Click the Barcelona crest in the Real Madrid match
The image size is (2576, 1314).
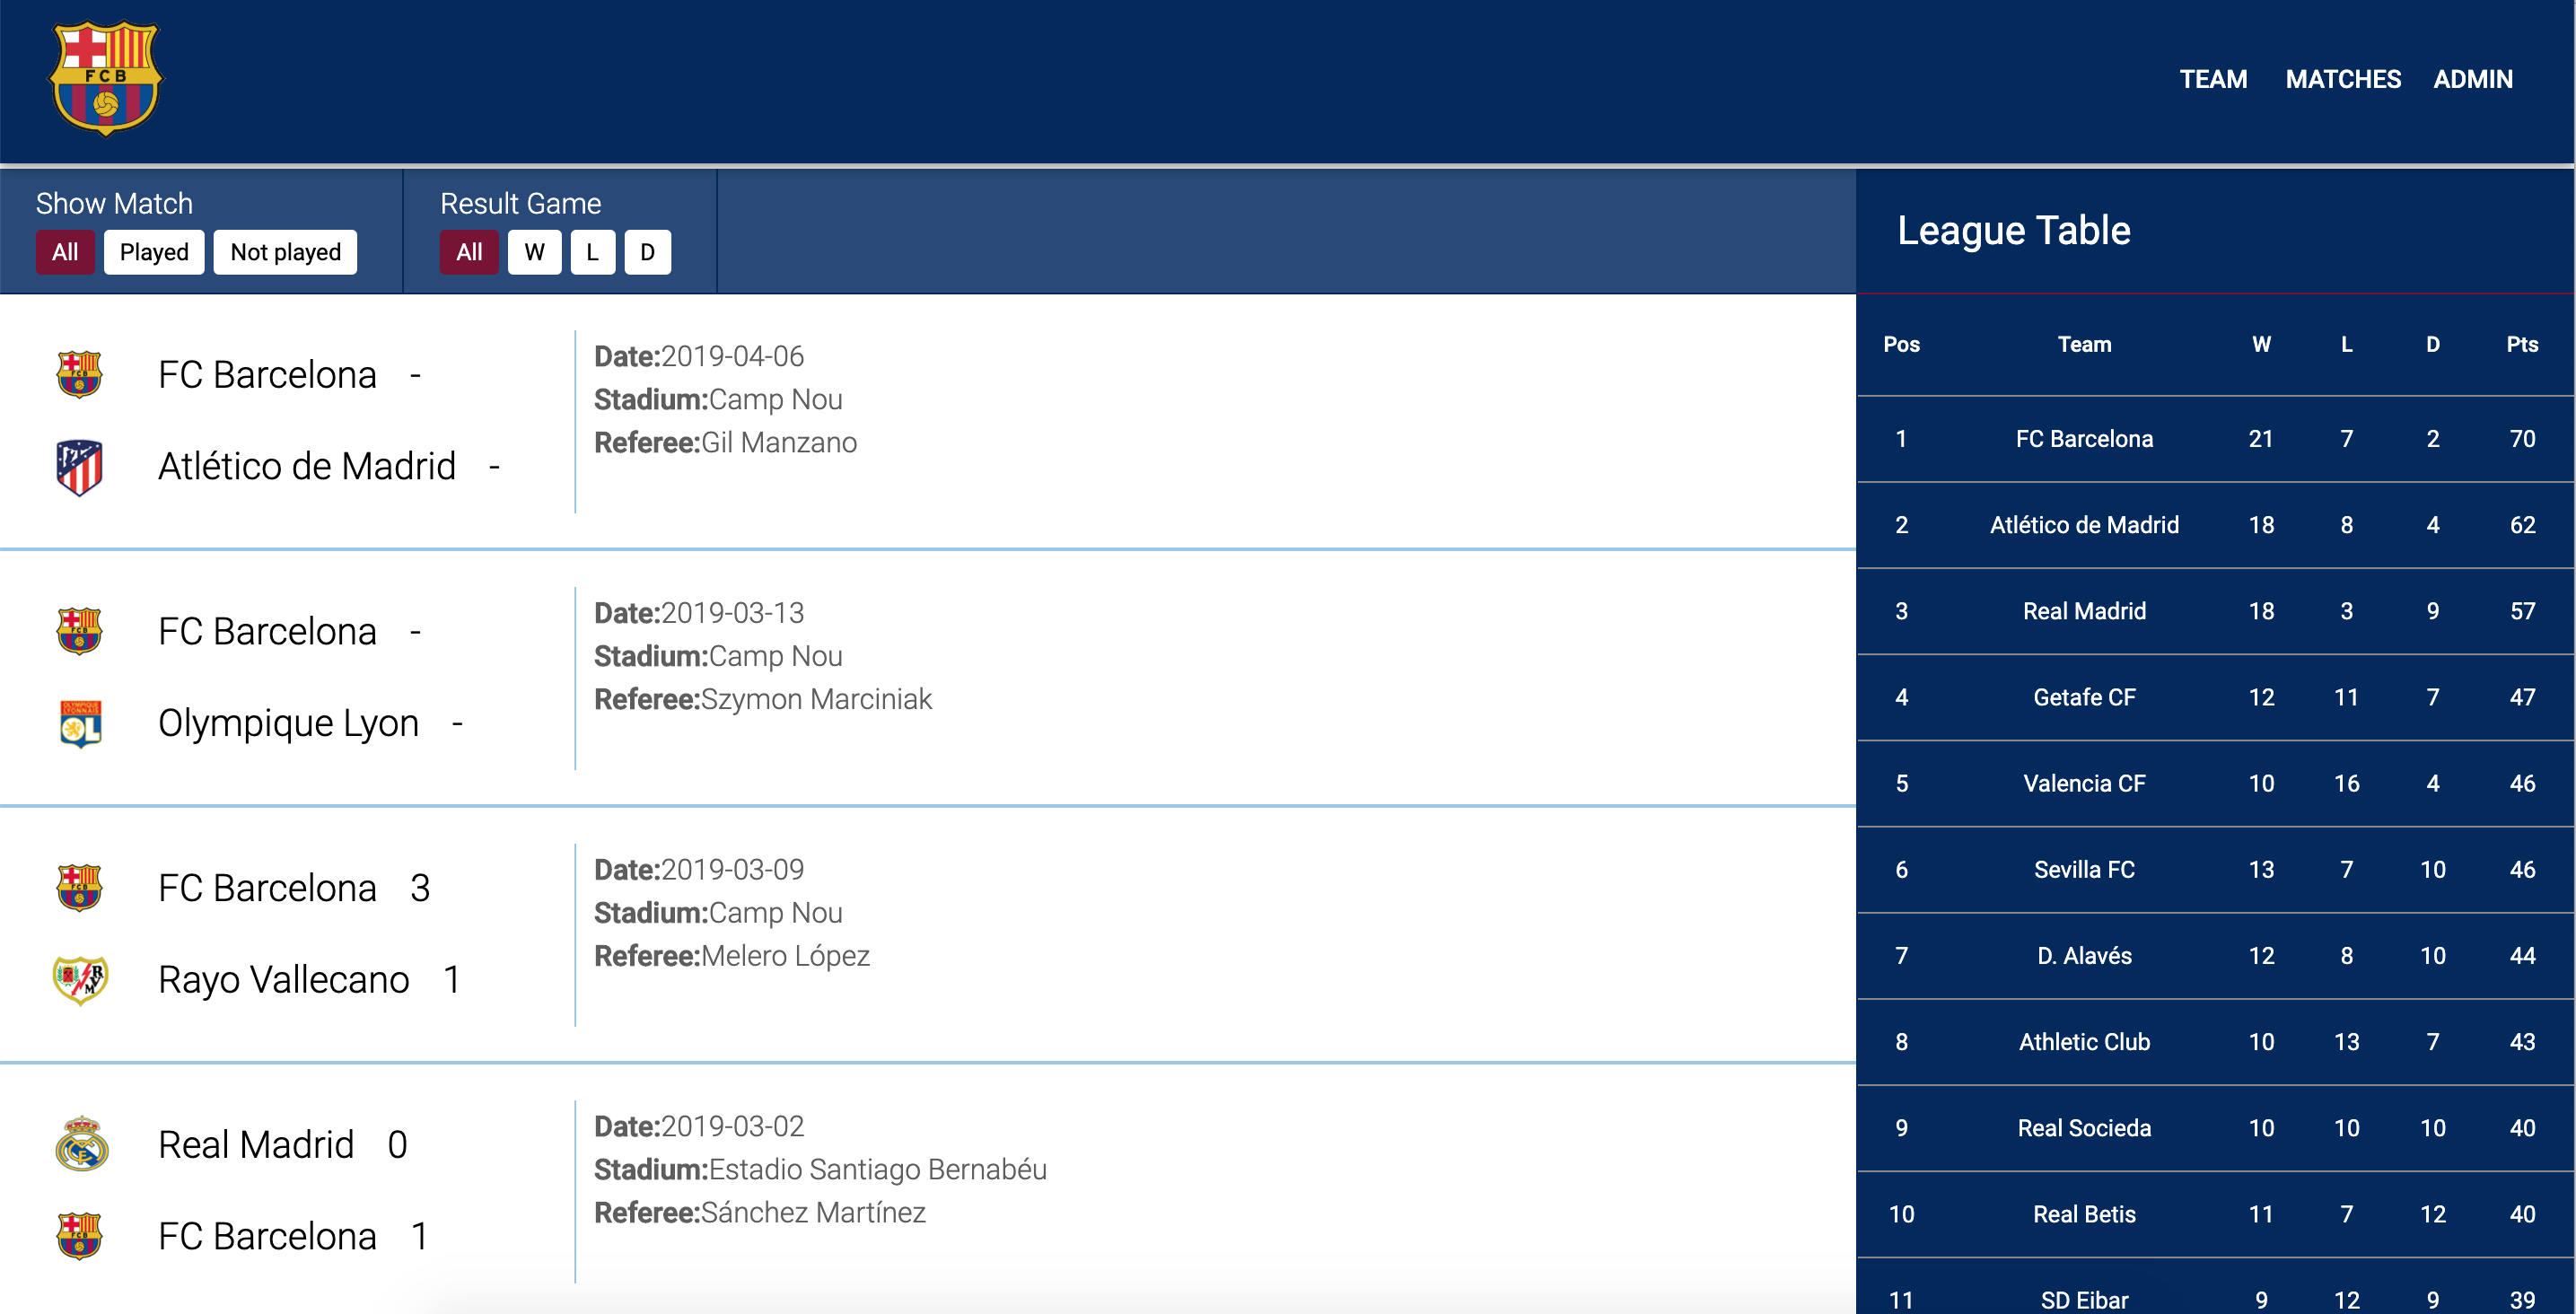coord(80,1236)
